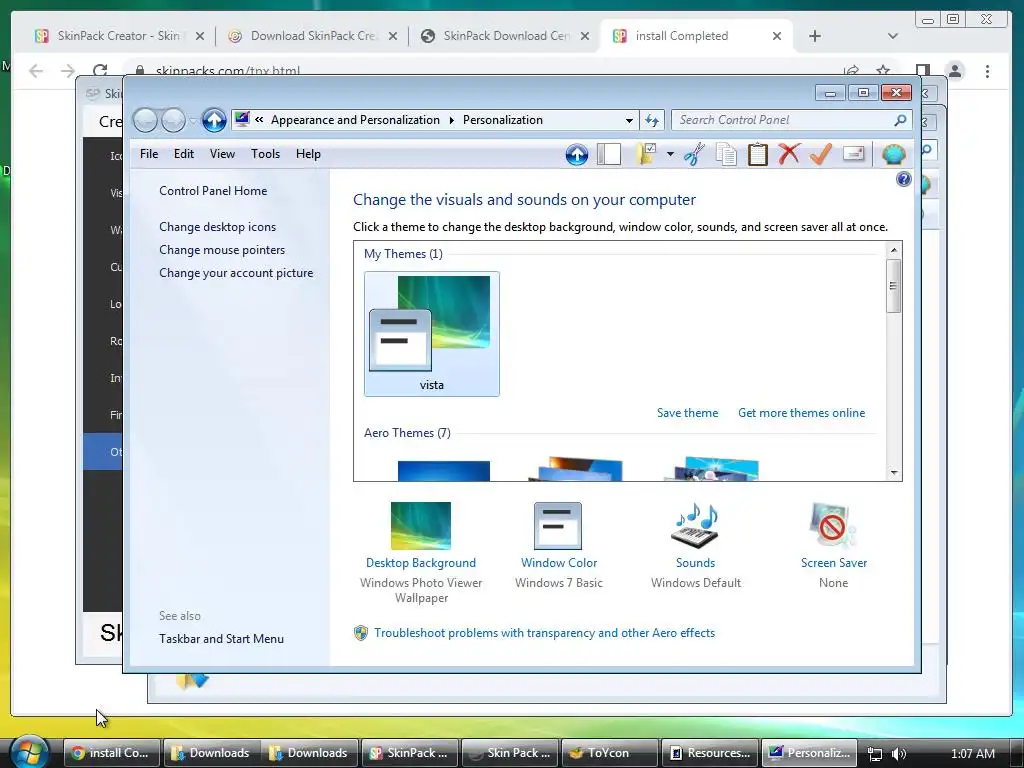The image size is (1024, 768).
Task: Click the Up button in the Classic Shell toolbar
Action: point(576,155)
